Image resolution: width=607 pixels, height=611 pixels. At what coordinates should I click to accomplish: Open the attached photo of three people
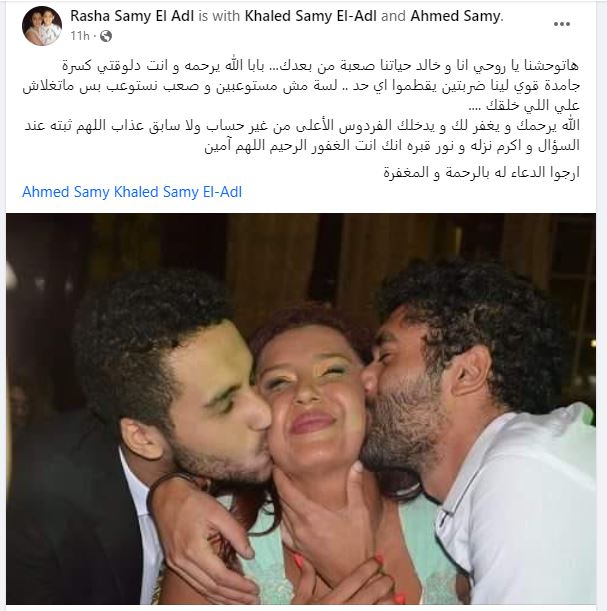[301, 409]
